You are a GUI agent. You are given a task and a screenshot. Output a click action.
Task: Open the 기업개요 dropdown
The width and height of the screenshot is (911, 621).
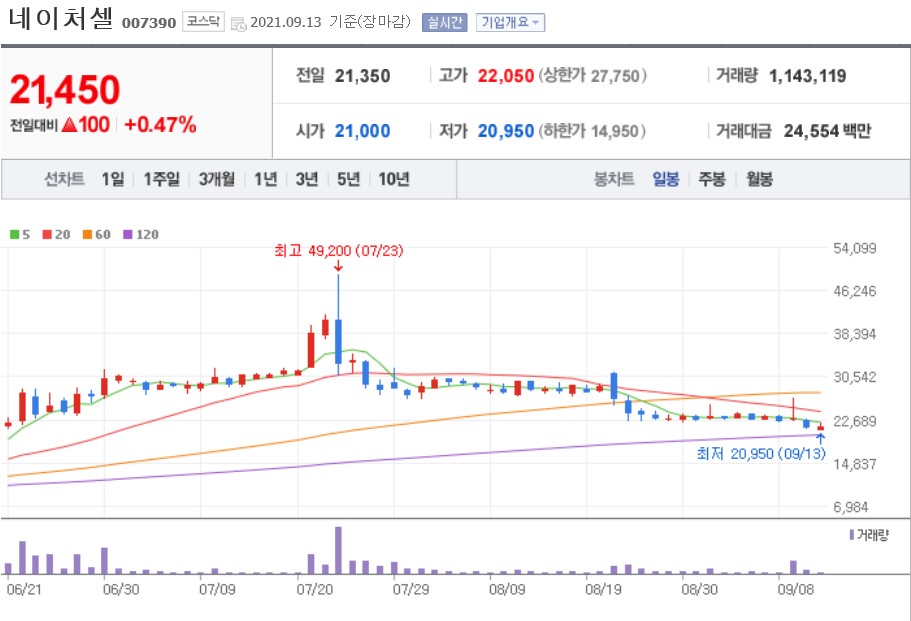pos(510,23)
